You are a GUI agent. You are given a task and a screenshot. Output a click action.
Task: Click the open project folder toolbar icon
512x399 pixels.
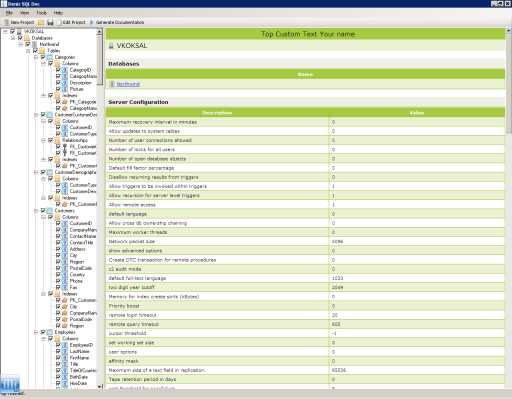click(41, 22)
